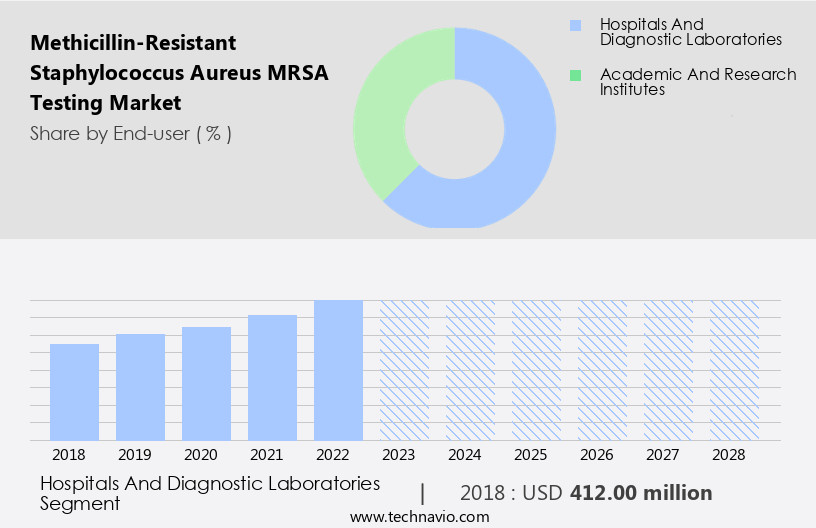Click the green Academic legend color square
Image resolution: width=816 pixels, height=528 pixels.
pyautogui.click(x=574, y=75)
